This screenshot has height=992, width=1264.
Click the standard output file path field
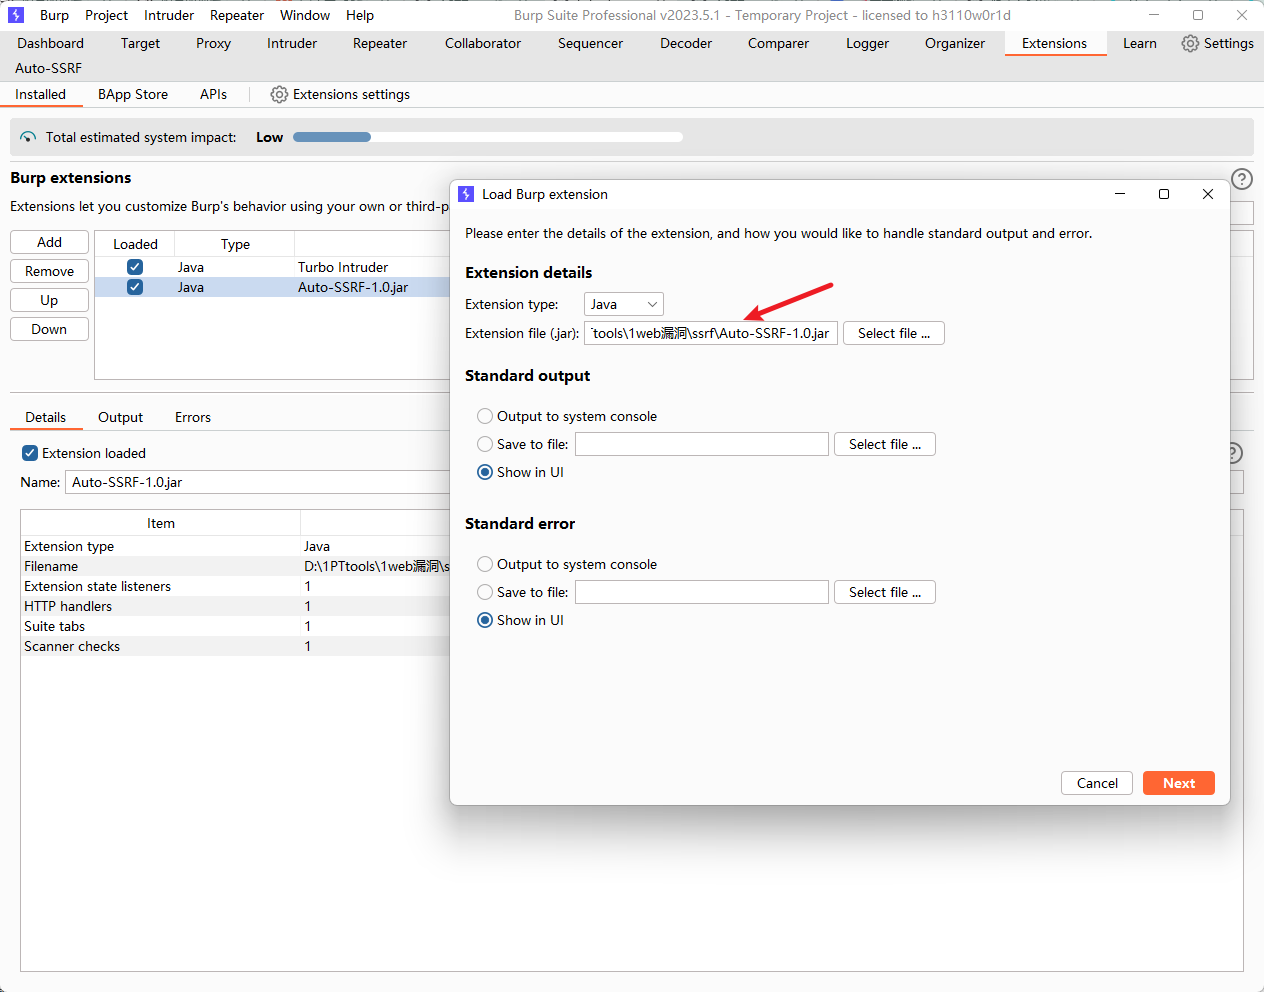pyautogui.click(x=702, y=444)
